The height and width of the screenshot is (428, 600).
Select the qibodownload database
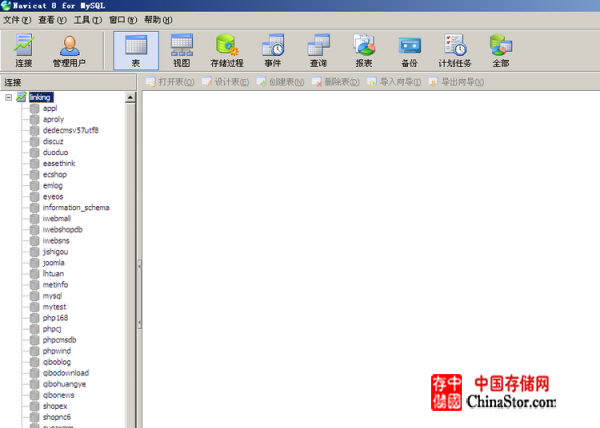tap(66, 373)
